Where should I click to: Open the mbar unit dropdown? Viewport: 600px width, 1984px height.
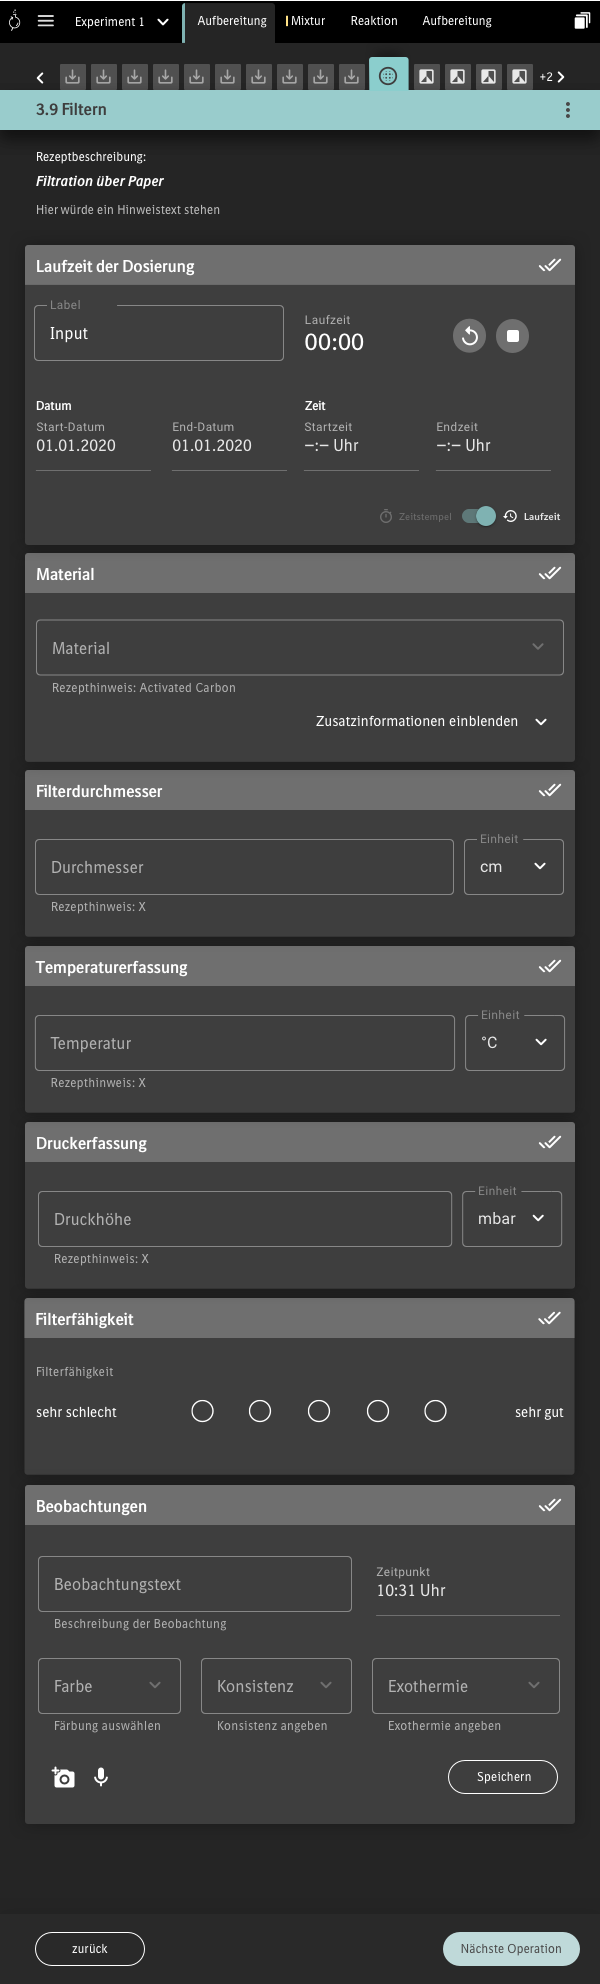(x=512, y=1219)
